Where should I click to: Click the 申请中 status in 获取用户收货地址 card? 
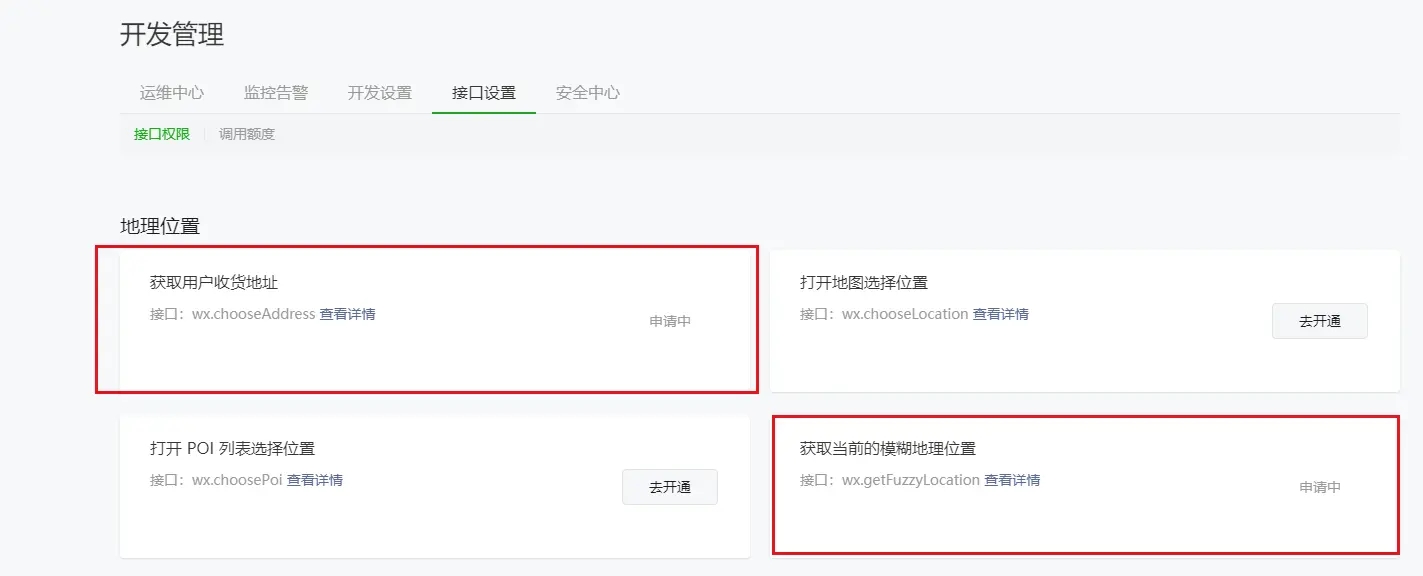coord(670,321)
